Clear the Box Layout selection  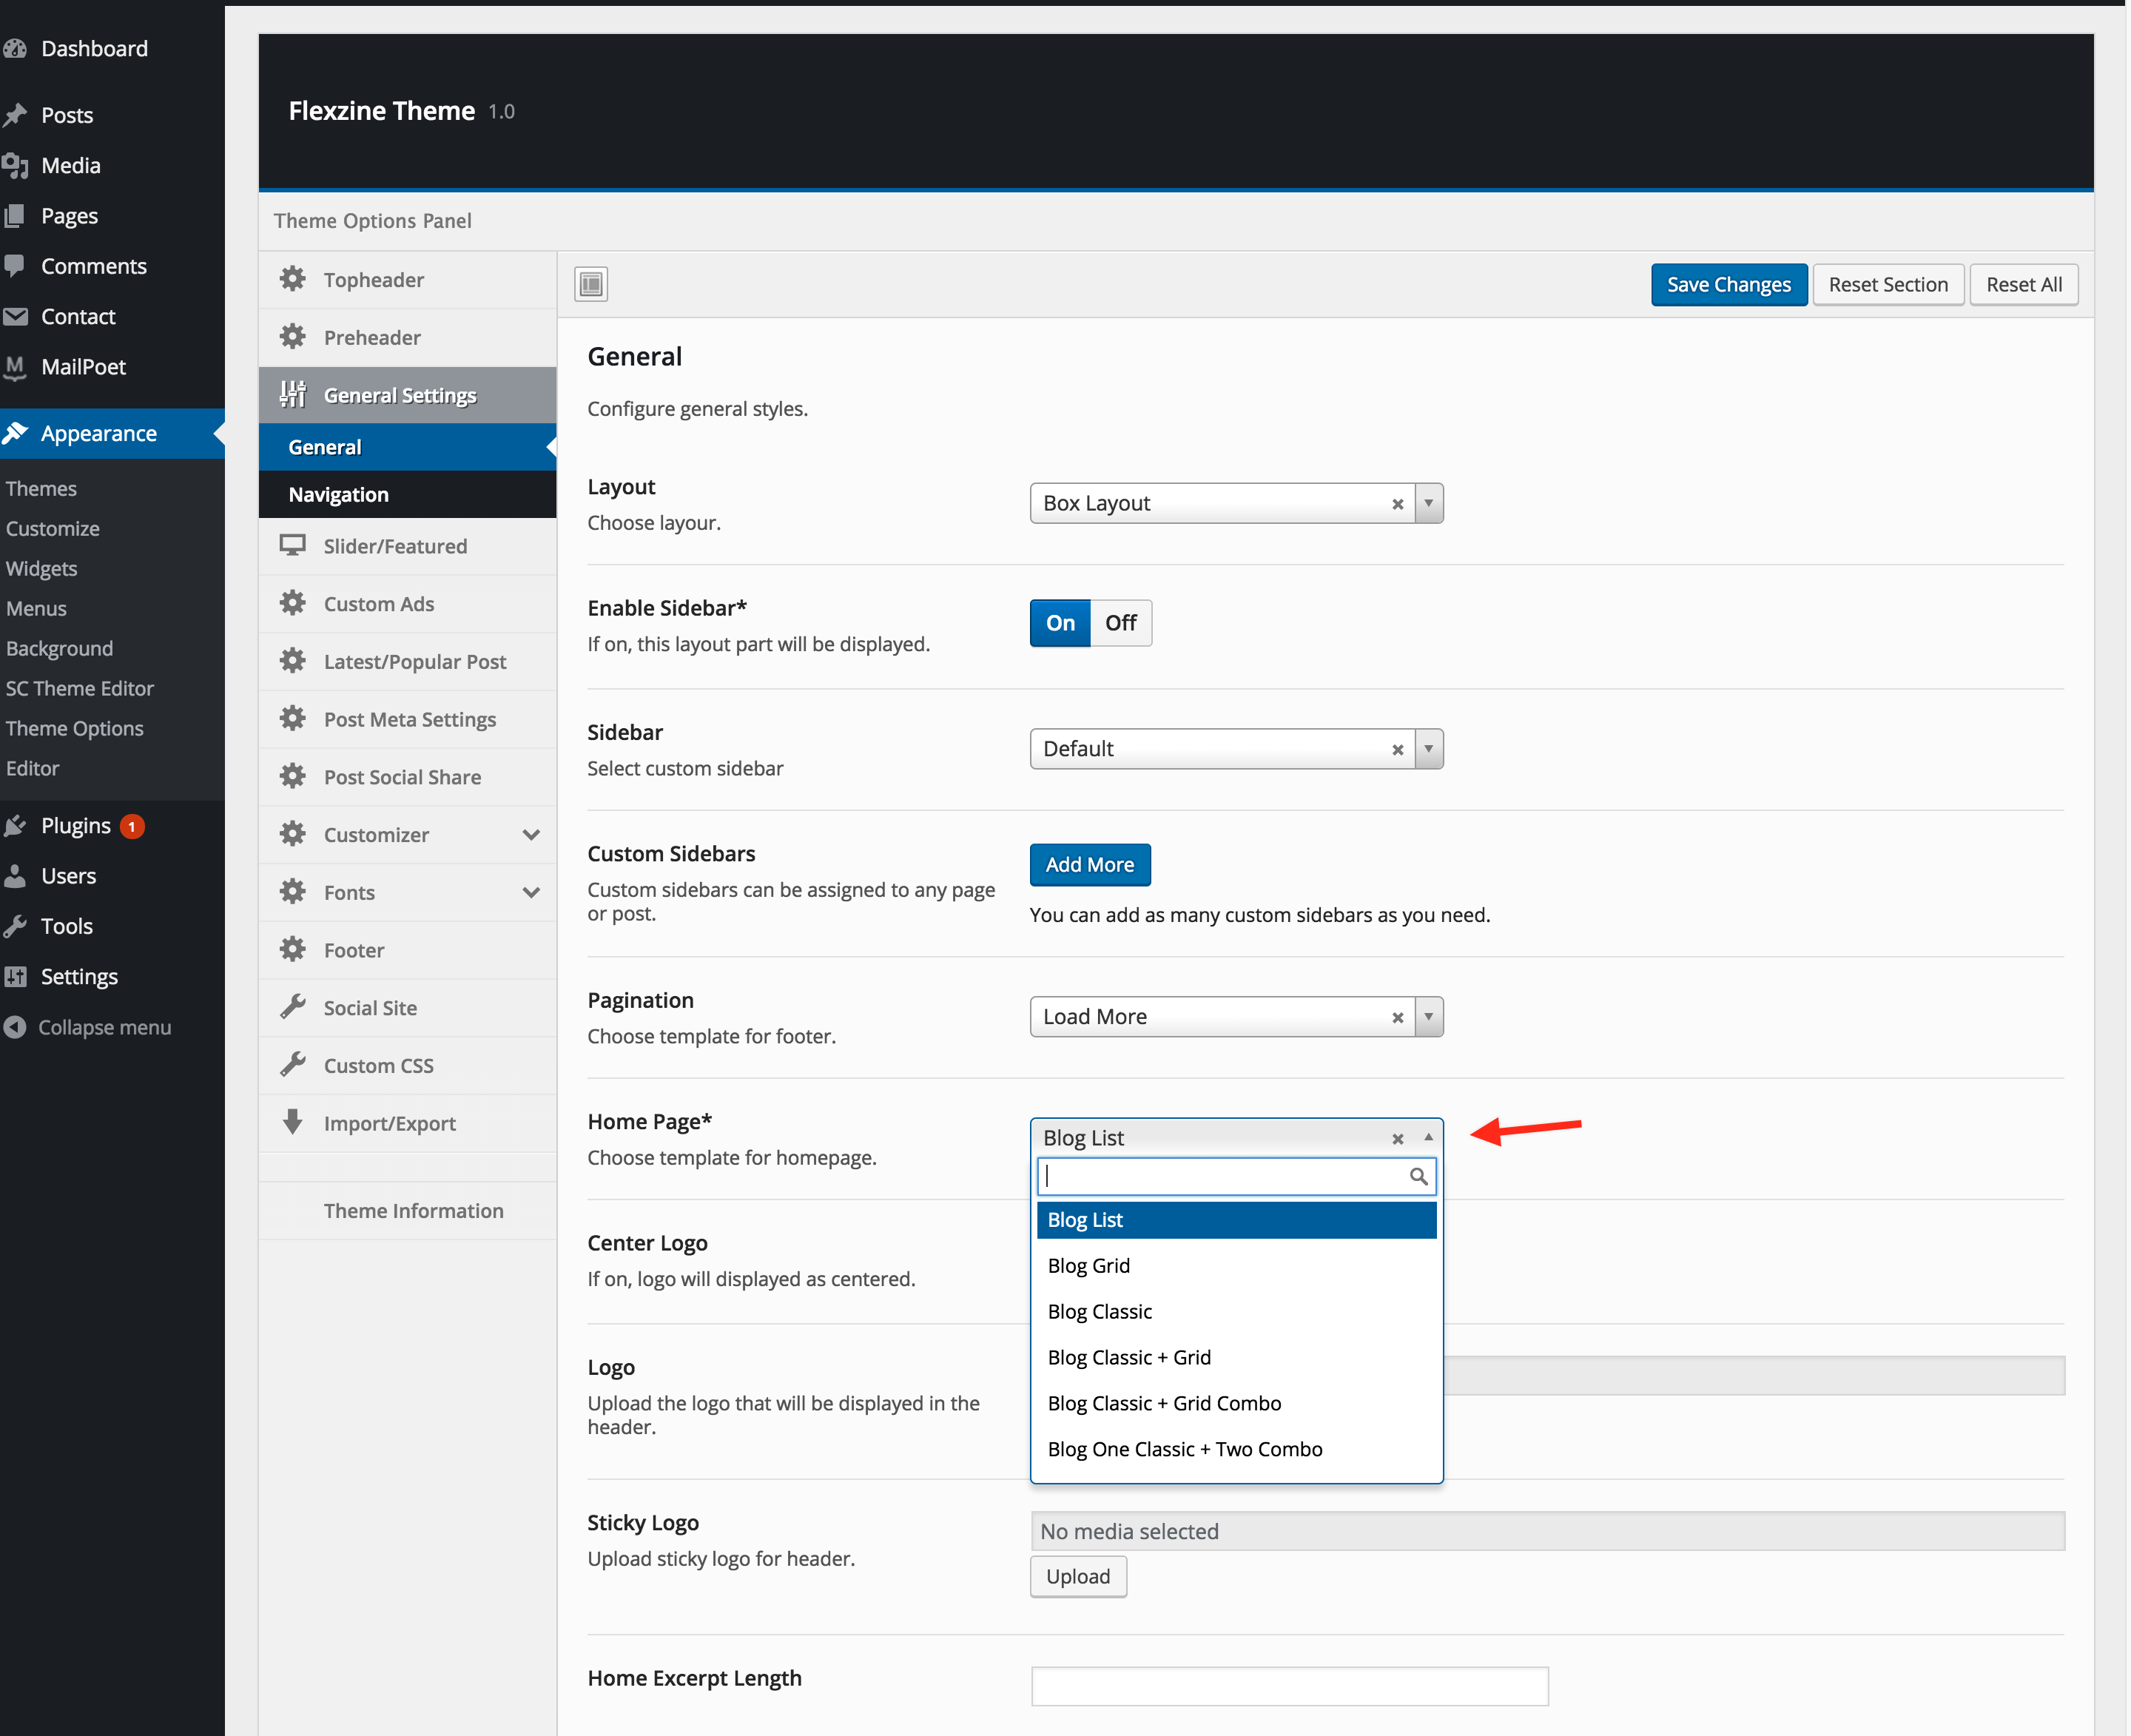[x=1398, y=504]
